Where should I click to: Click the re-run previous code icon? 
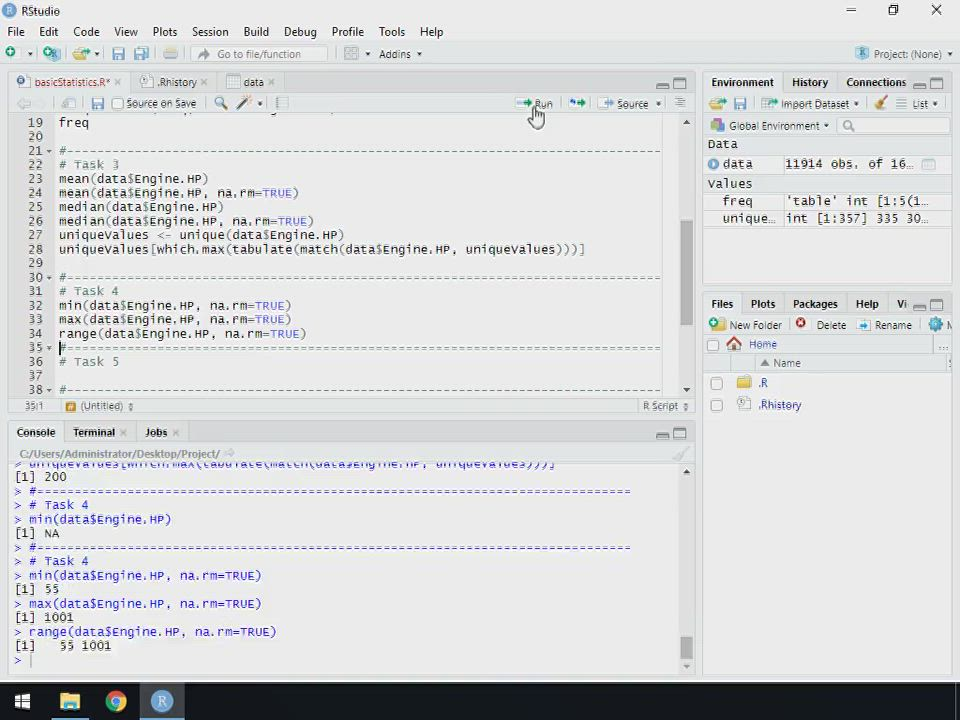point(577,103)
